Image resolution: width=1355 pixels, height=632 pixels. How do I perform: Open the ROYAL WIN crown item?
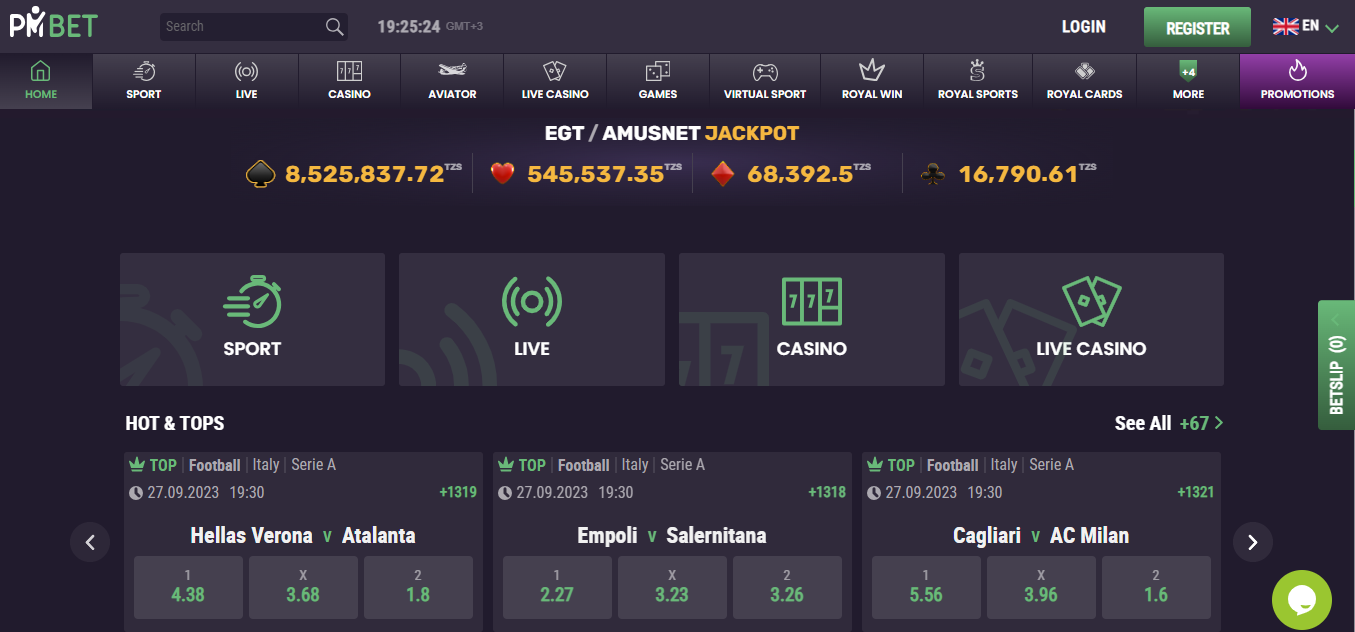click(872, 81)
